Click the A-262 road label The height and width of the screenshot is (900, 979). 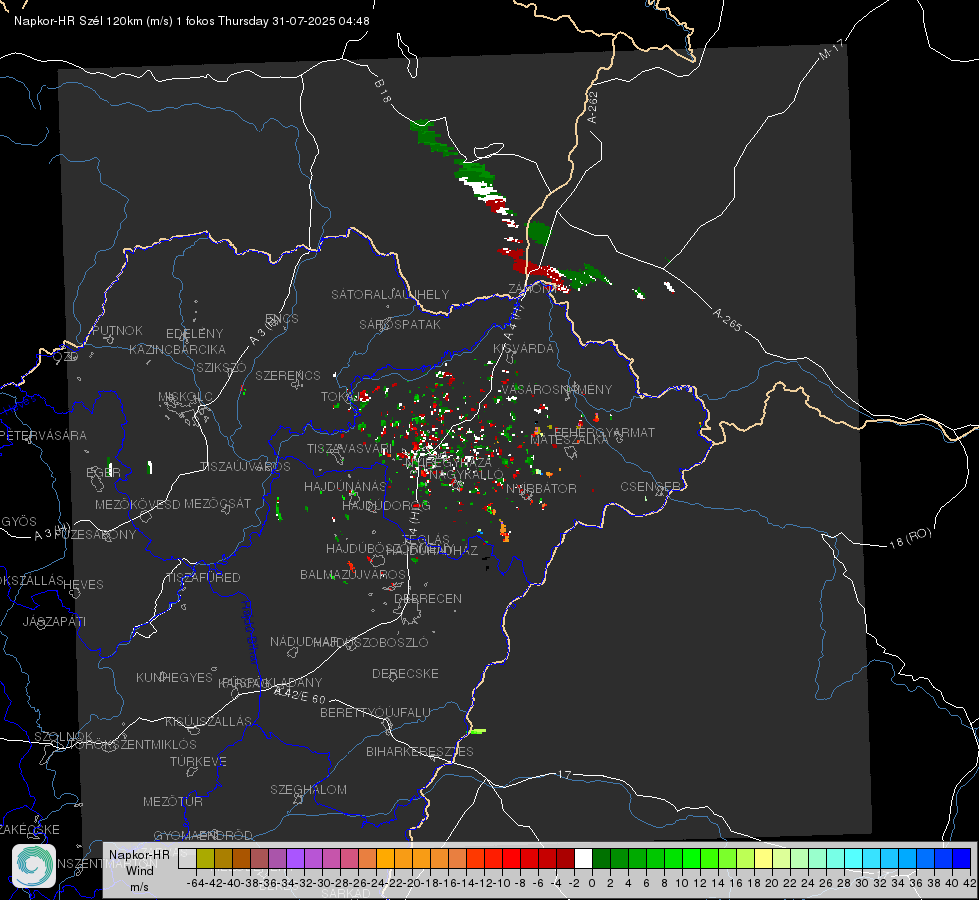tap(593, 107)
